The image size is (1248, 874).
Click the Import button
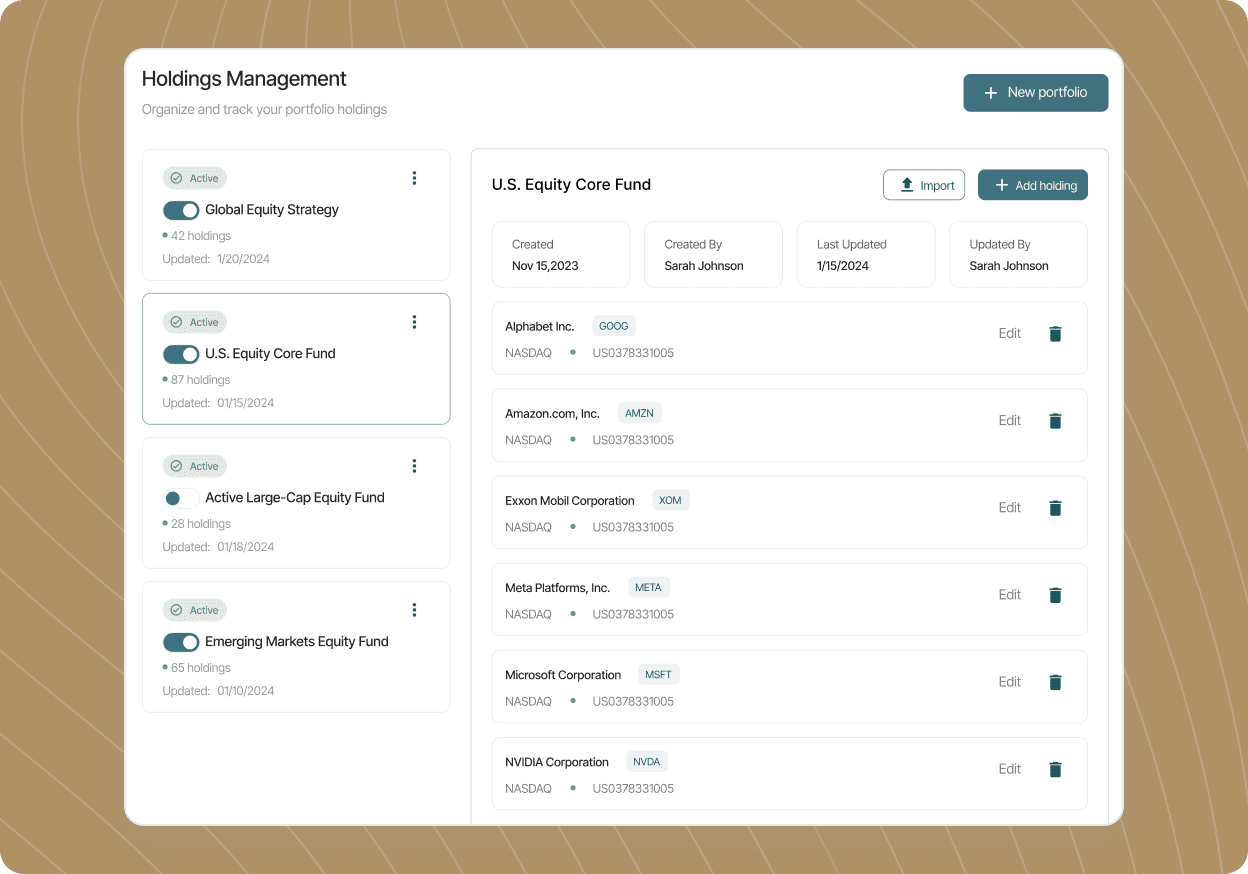pyautogui.click(x=924, y=185)
